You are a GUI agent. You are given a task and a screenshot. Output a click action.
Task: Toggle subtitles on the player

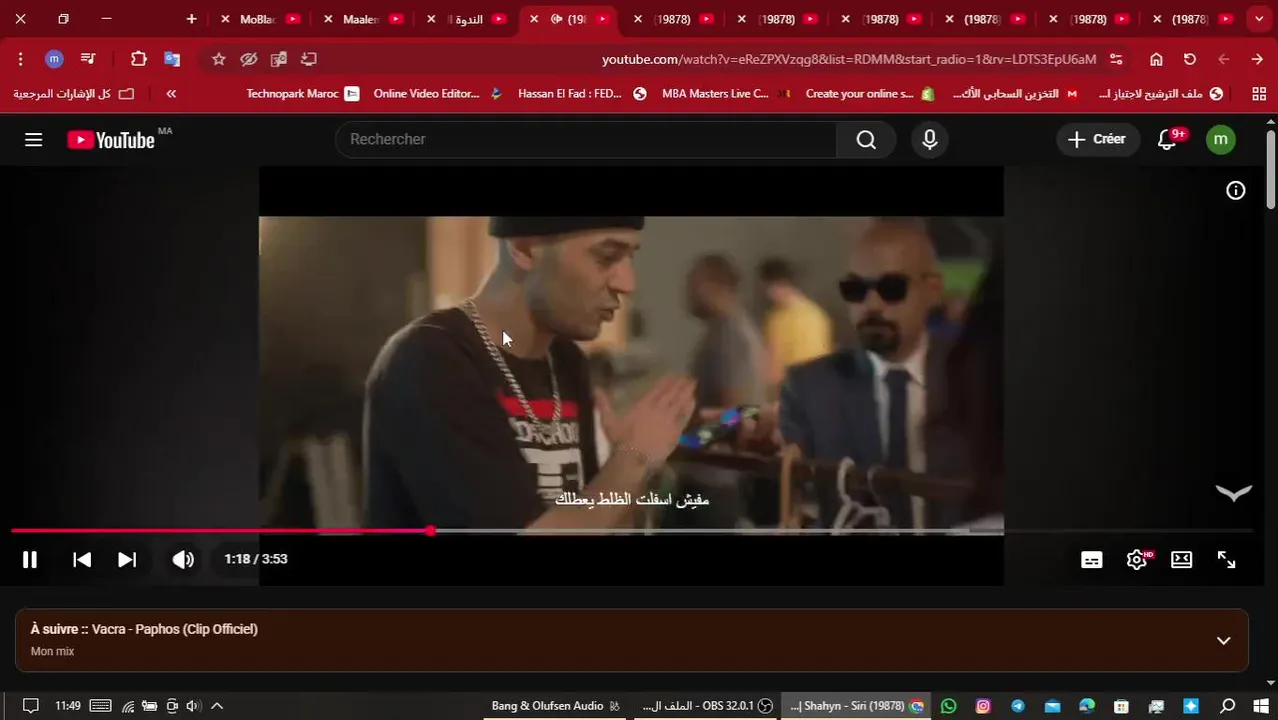[1092, 560]
